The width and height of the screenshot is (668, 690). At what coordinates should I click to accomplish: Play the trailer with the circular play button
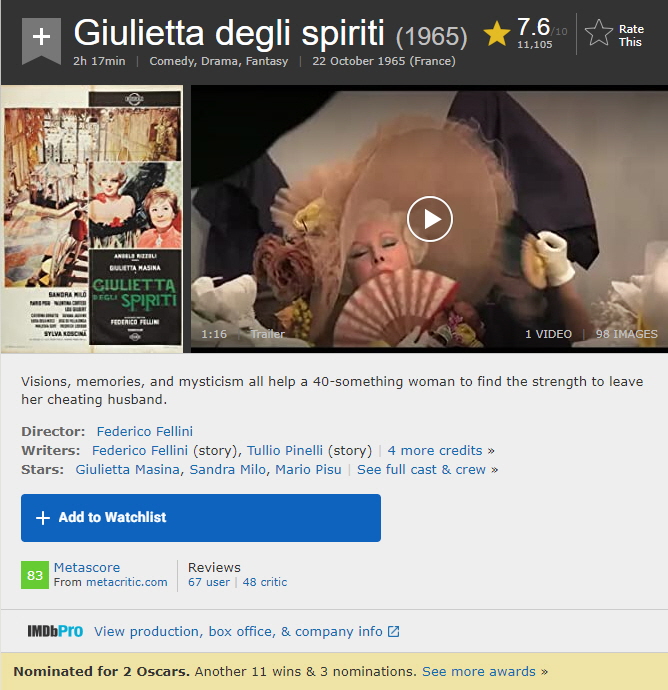coord(429,219)
